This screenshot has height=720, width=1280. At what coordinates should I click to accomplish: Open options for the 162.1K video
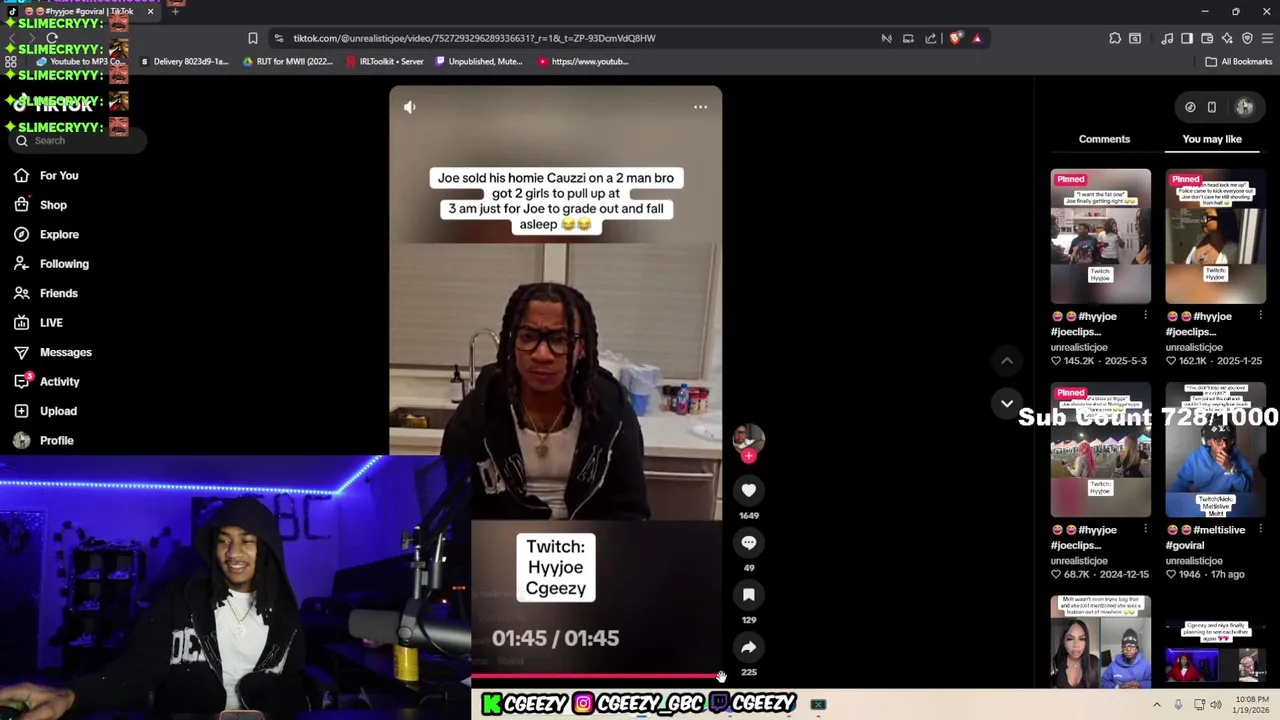tap(1260, 316)
